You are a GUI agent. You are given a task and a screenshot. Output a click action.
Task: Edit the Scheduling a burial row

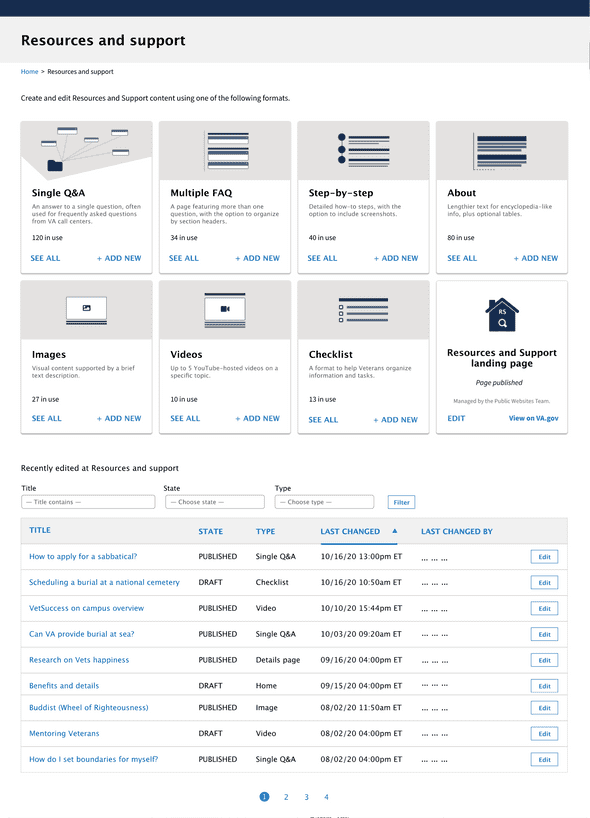pyautogui.click(x=544, y=582)
